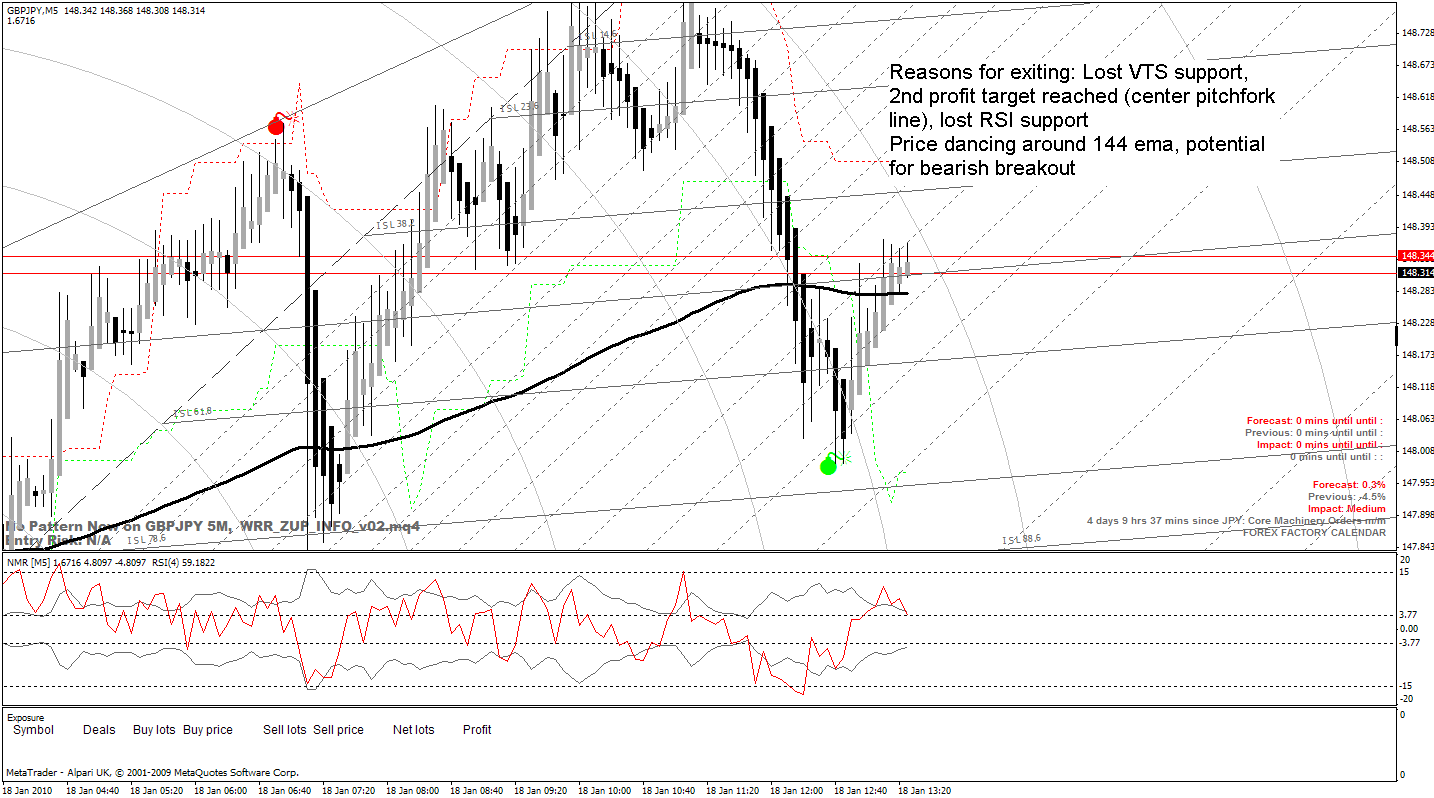Click the "Reasons for exiting" annotation text
This screenshot has width=1434, height=798.
point(1082,120)
